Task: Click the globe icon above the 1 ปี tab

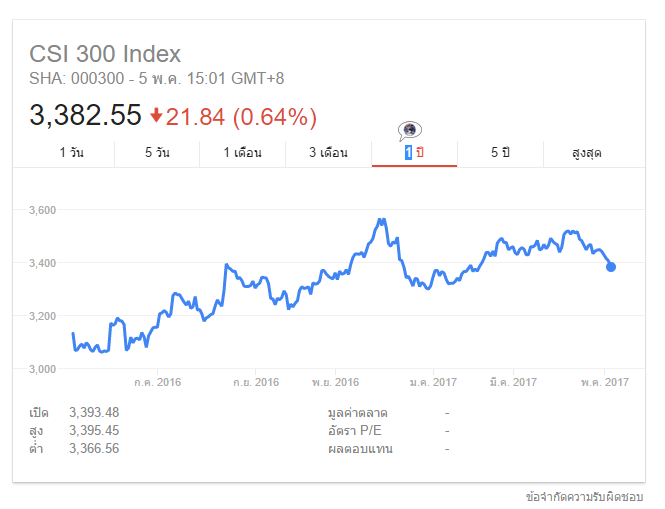Action: tap(410, 130)
